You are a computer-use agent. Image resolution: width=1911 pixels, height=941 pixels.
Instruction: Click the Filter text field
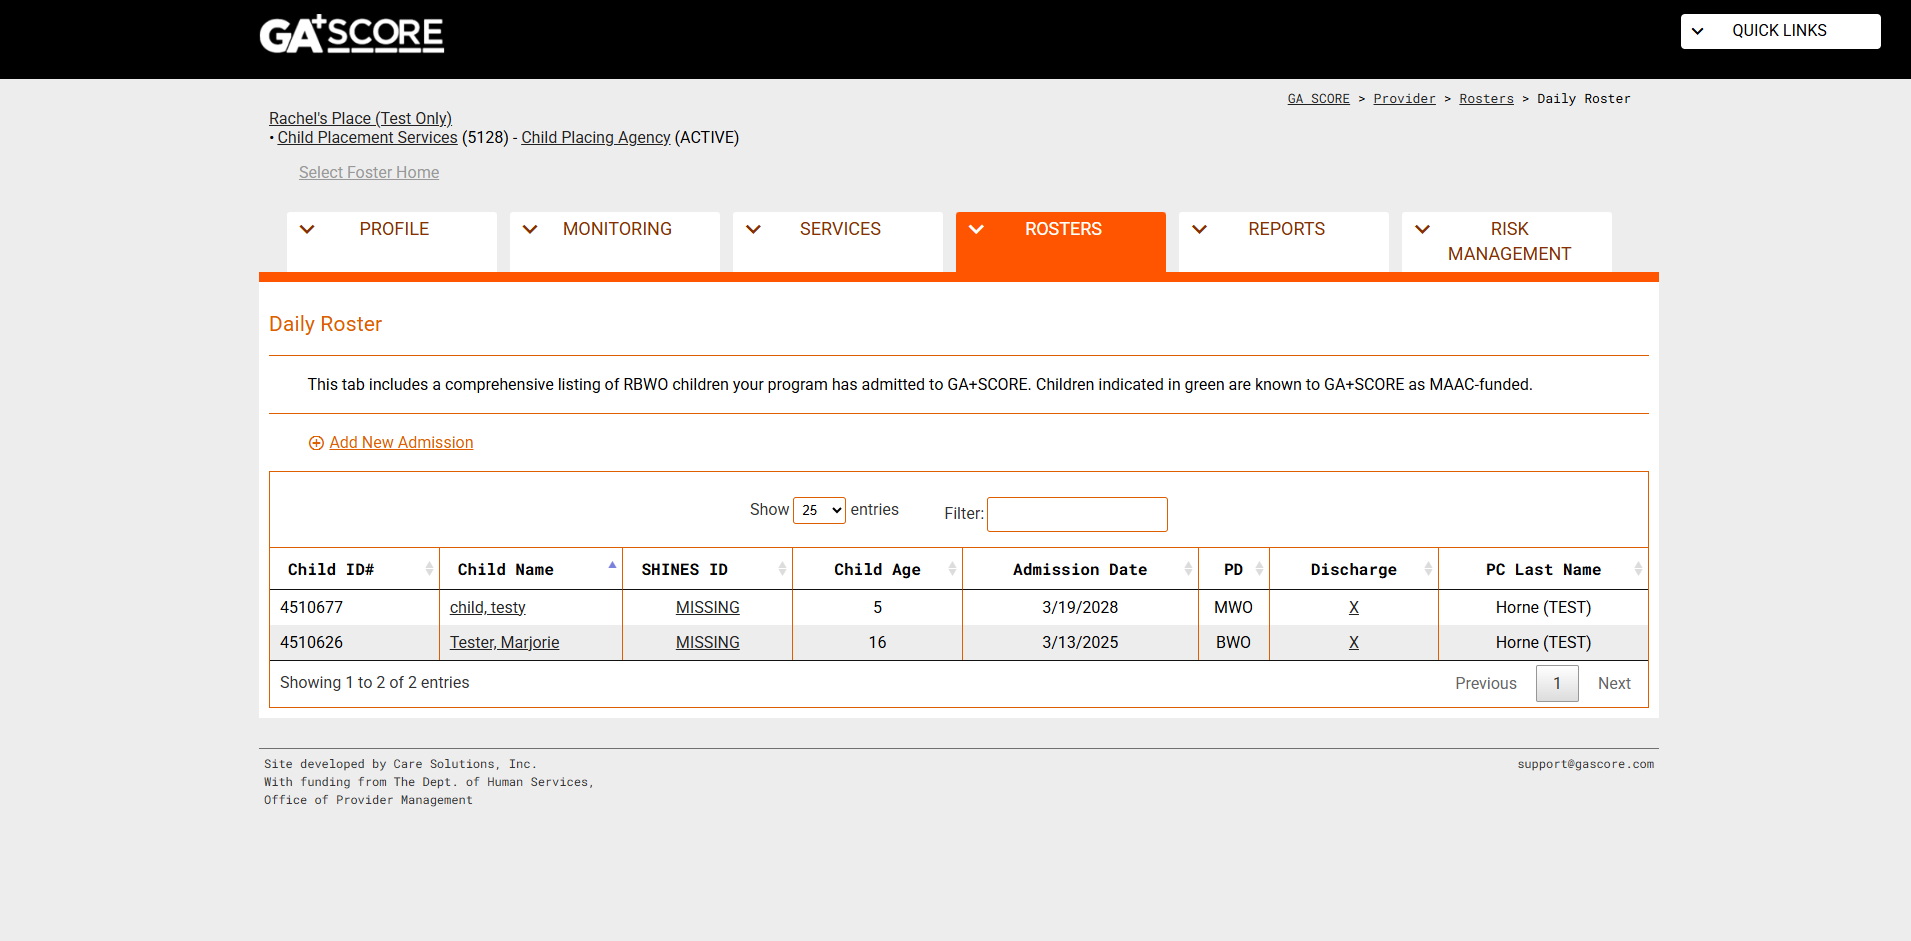coord(1076,514)
